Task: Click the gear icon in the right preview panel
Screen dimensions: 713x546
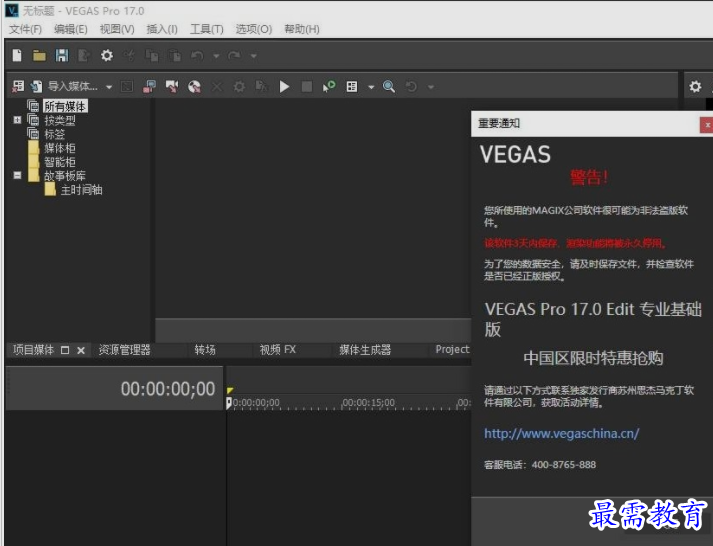Action: [x=695, y=86]
